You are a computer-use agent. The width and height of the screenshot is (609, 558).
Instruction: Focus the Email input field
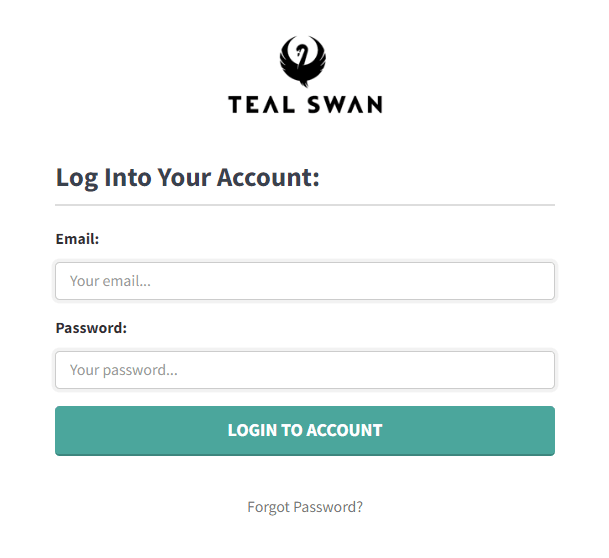305,281
